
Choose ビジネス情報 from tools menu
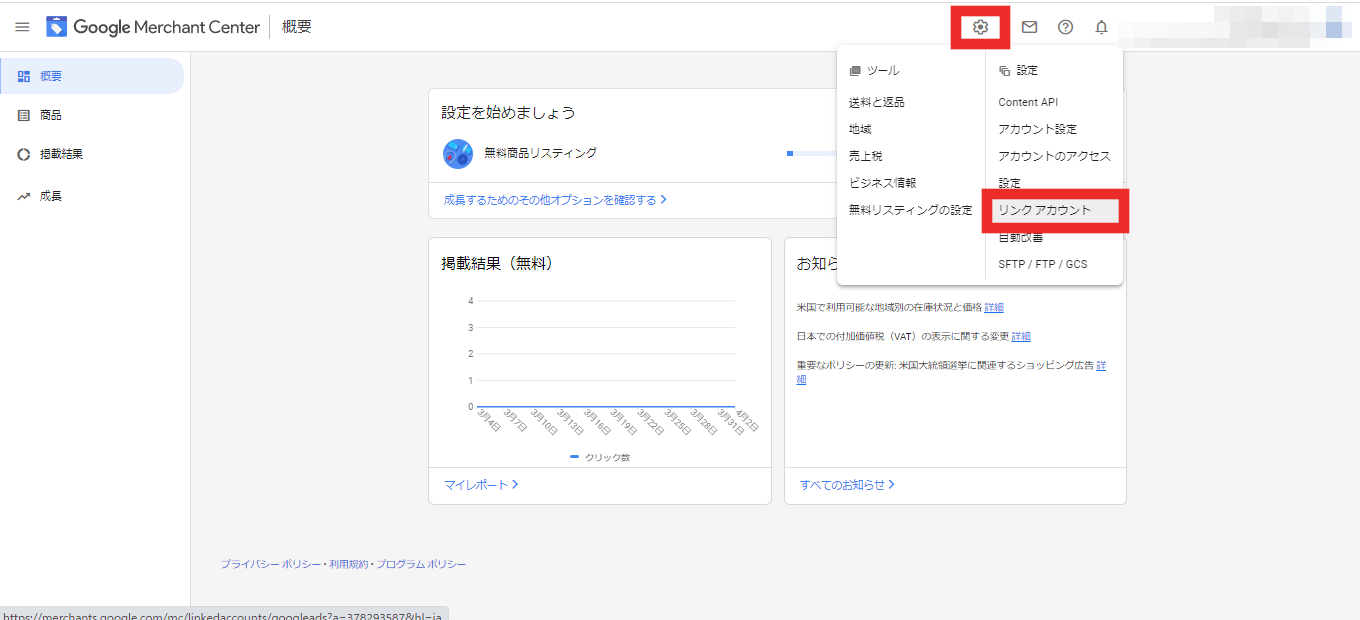coord(883,183)
